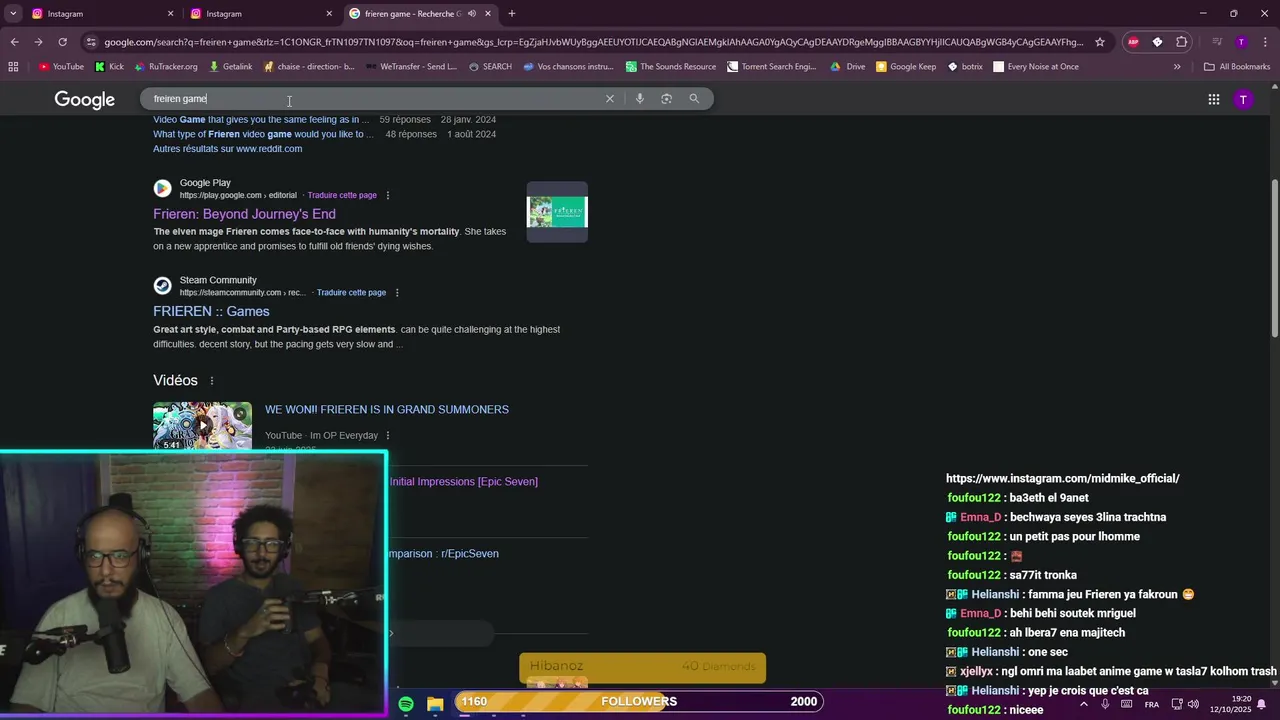The width and height of the screenshot is (1280, 720).
Task: Open Chrome three-dot menu
Action: point(1264,42)
